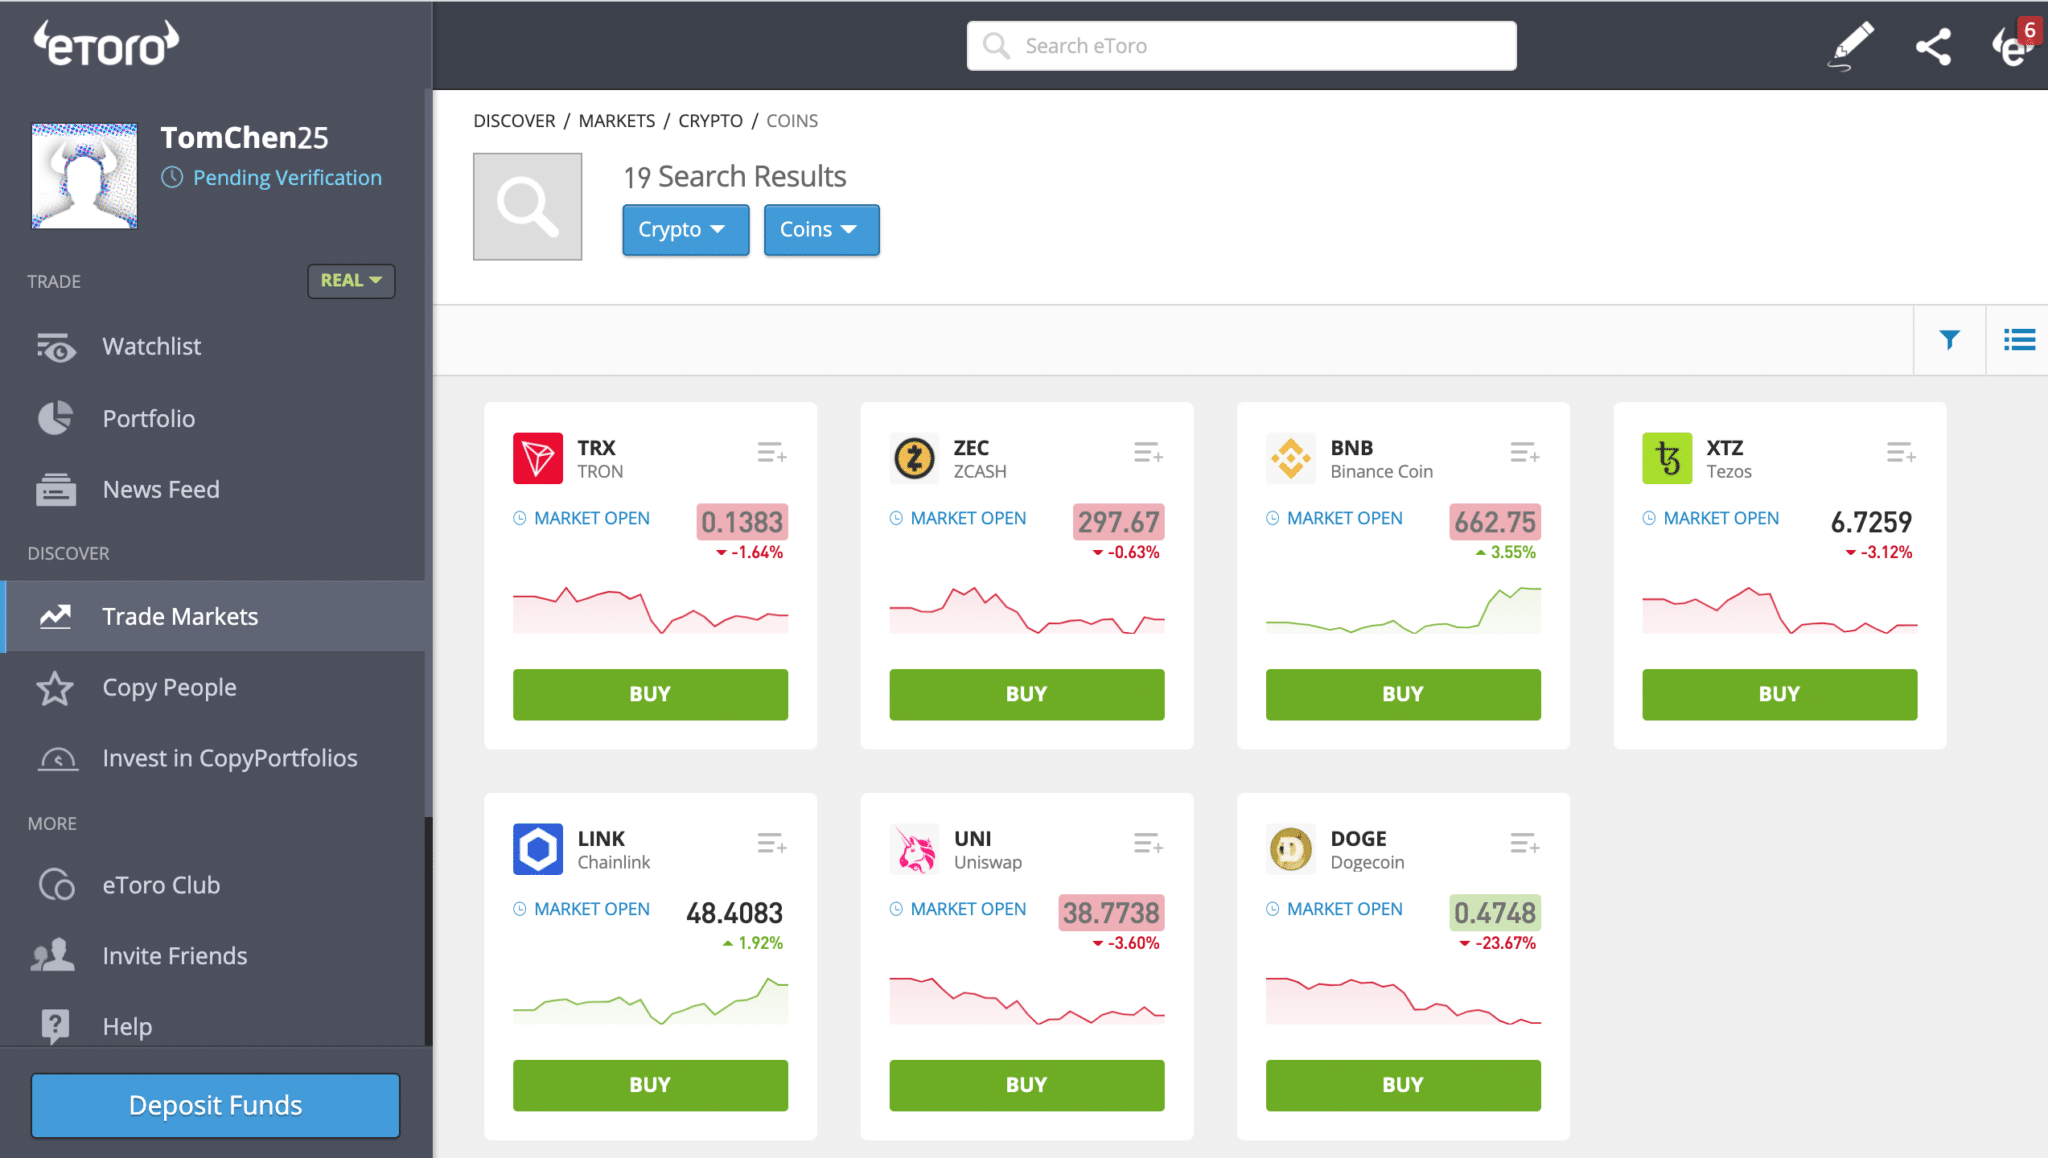
Task: Buy DOGE Dogecoin
Action: pos(1403,1085)
